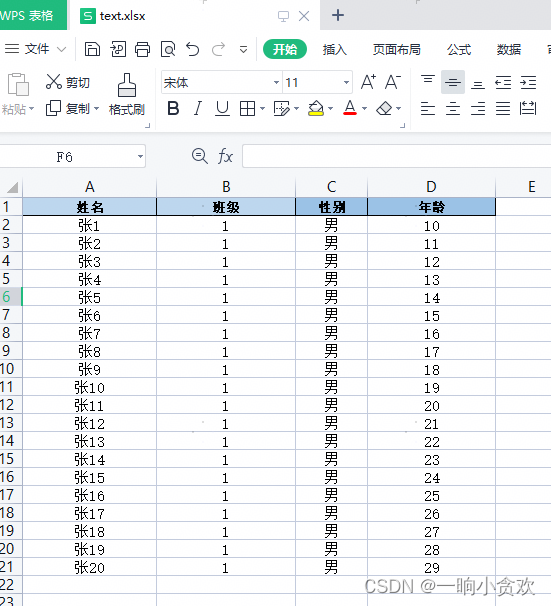The image size is (551, 606).
Task: Switch to the 开始 ribbon tab
Action: point(285,49)
